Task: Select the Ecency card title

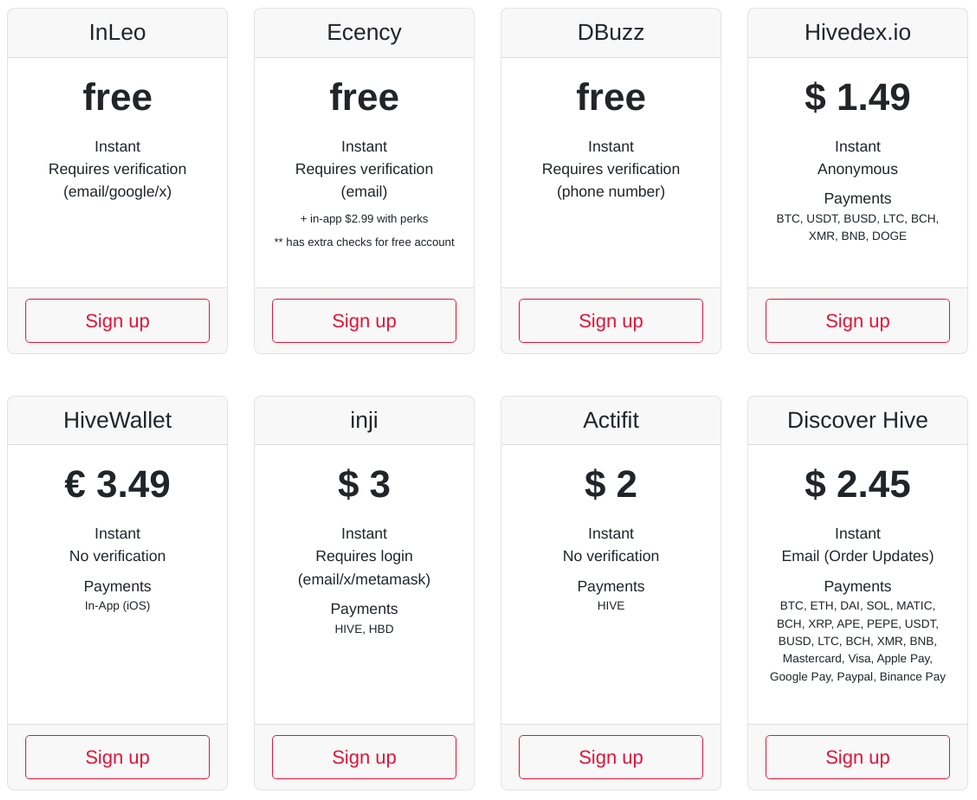Action: coord(364,32)
